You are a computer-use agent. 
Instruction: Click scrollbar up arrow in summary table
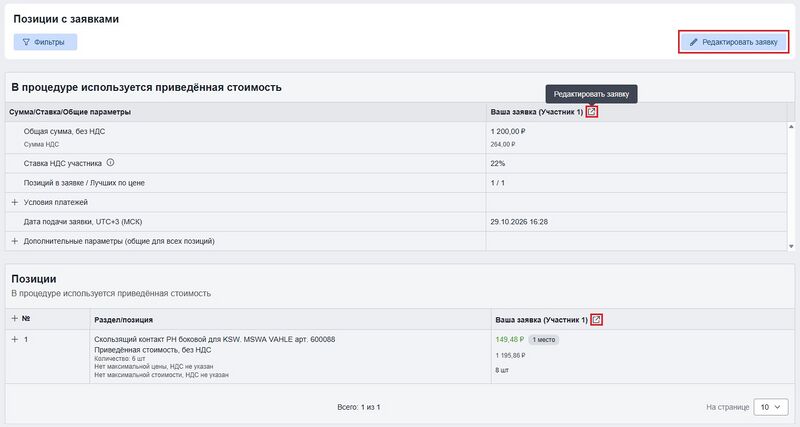click(x=791, y=127)
